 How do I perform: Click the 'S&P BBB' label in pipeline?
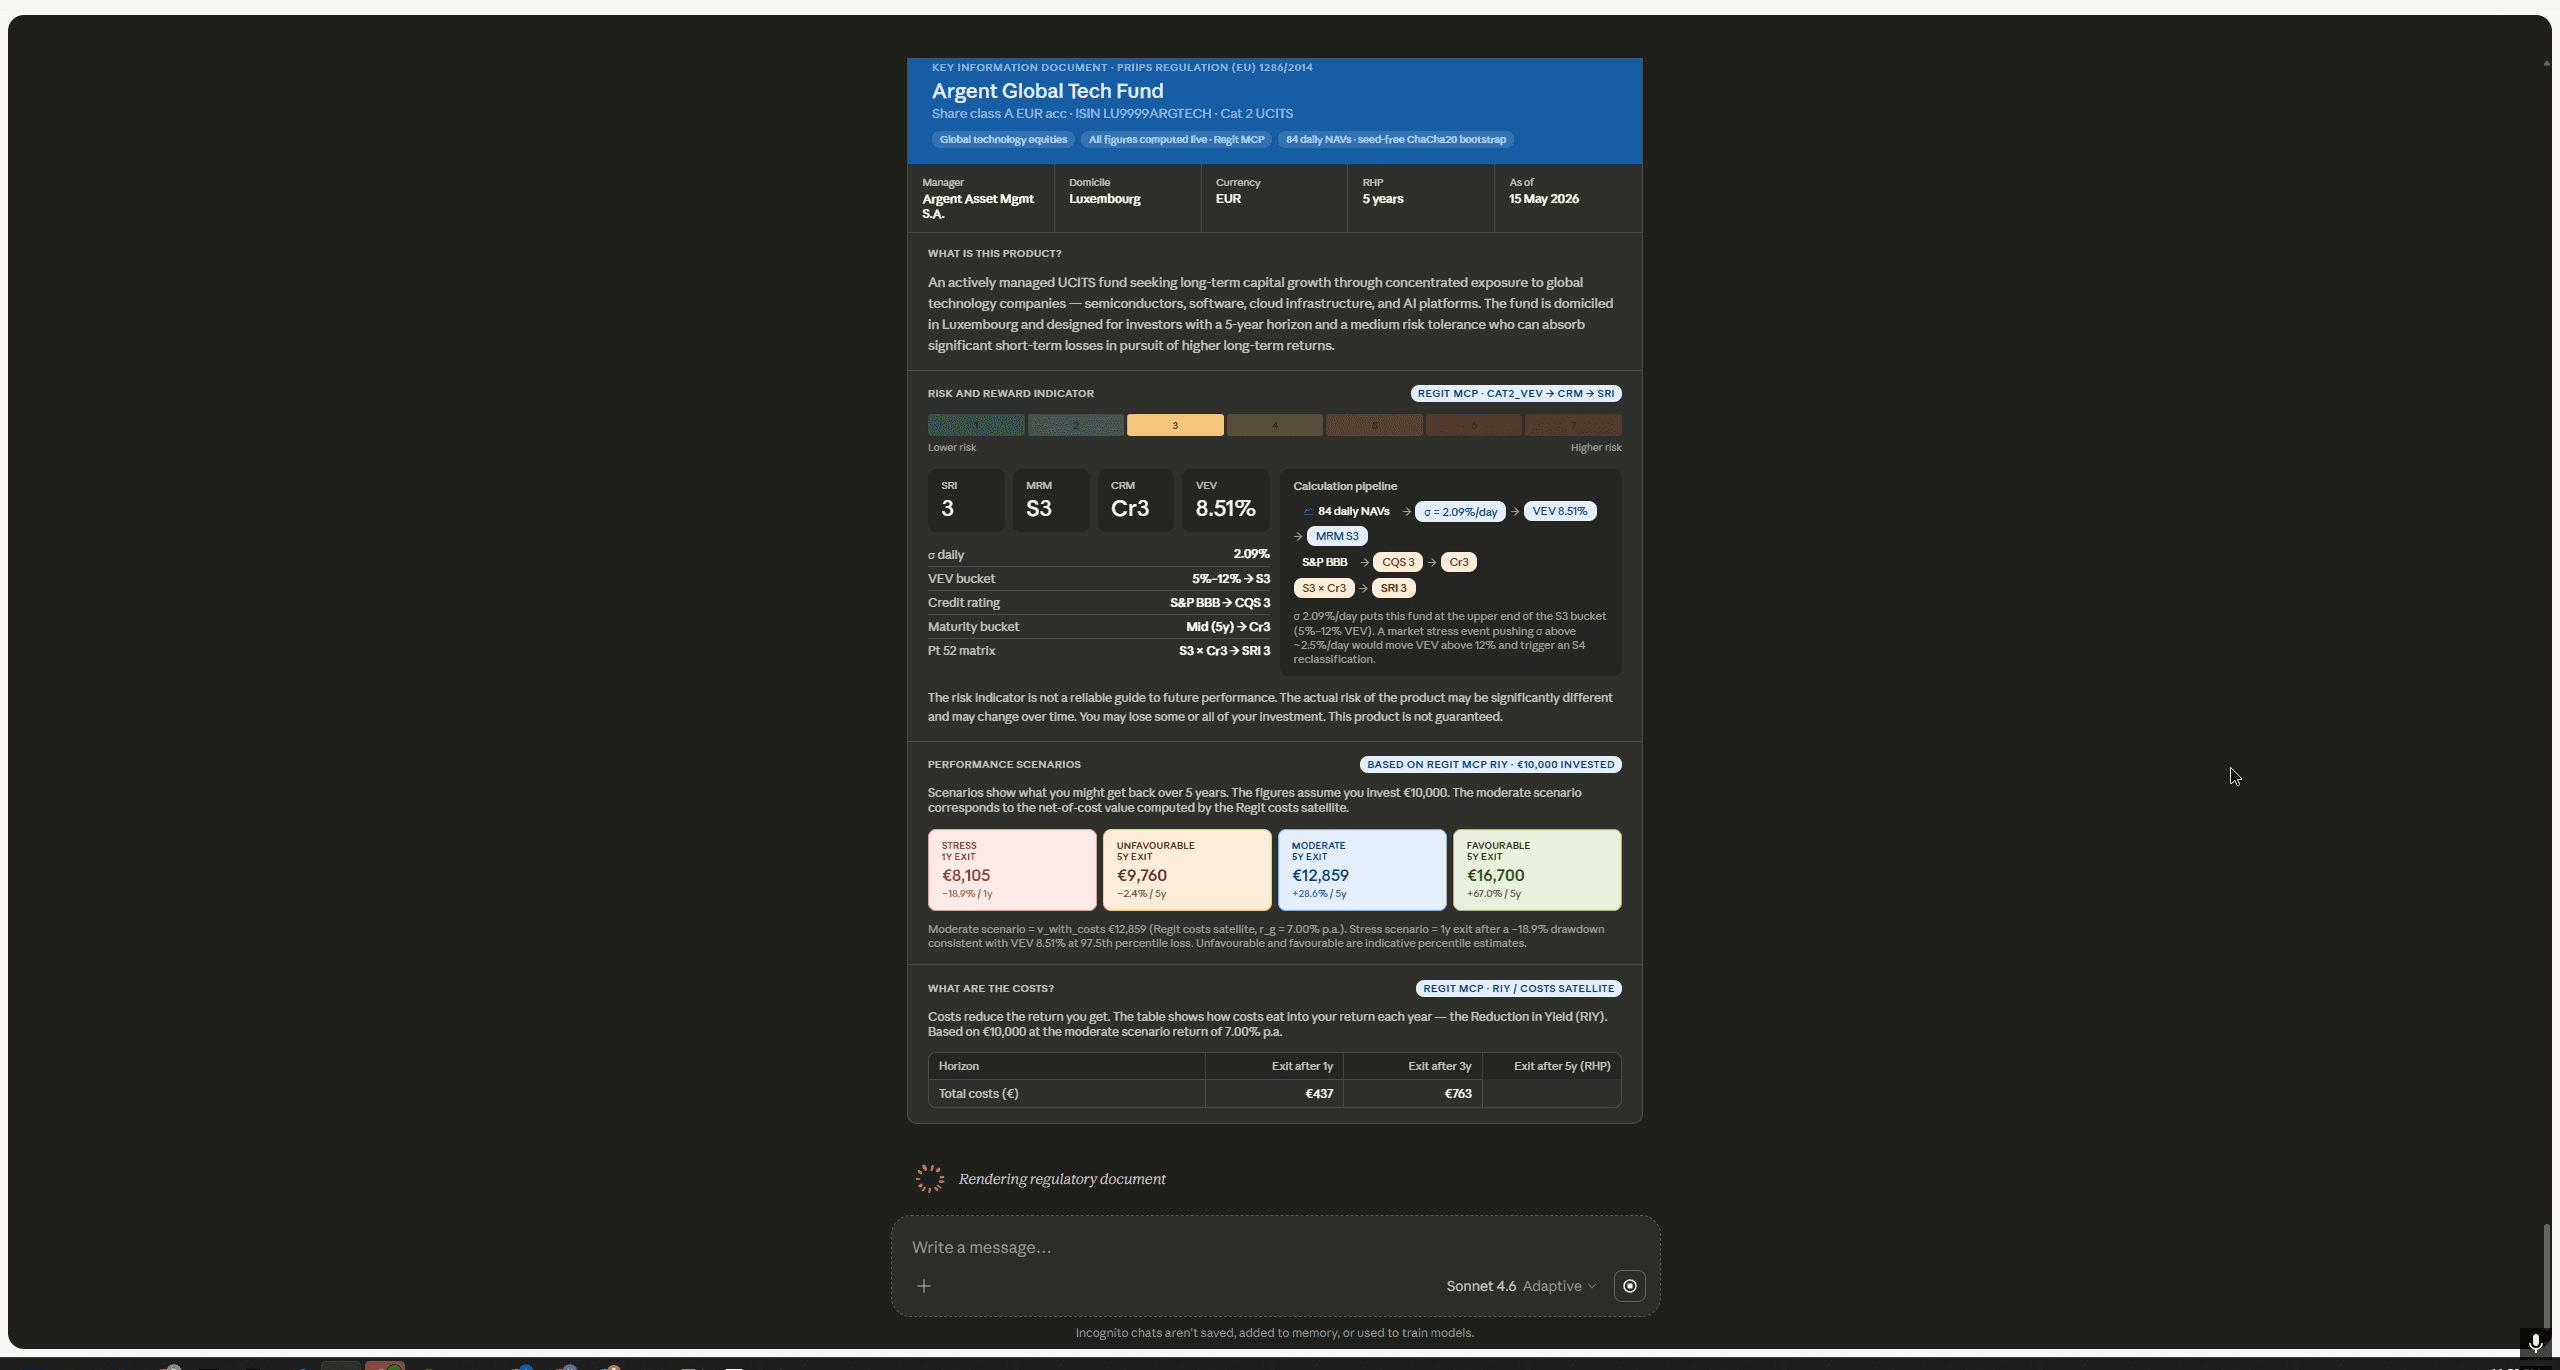point(1325,563)
